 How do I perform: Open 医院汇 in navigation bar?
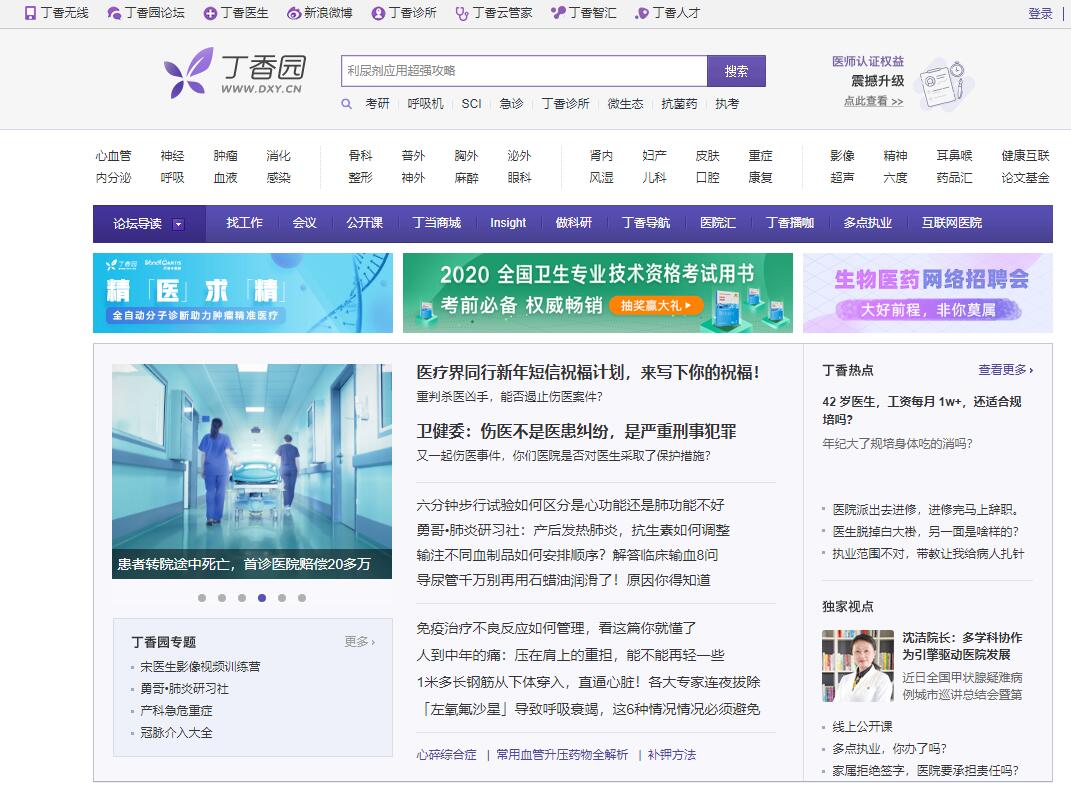[x=718, y=223]
